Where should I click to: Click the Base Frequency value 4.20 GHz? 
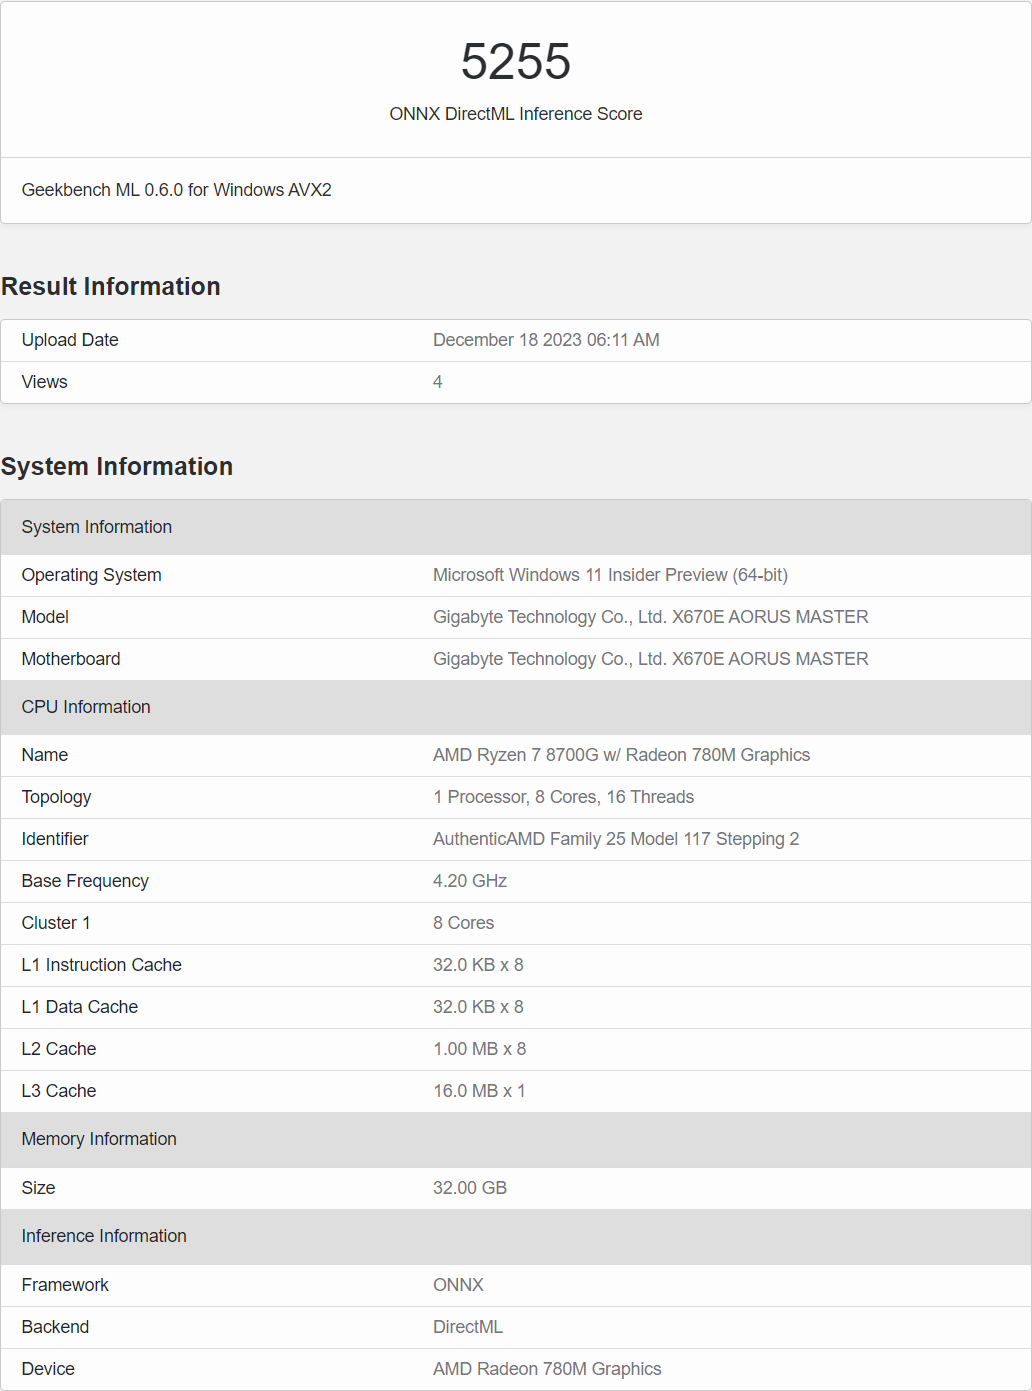470,881
